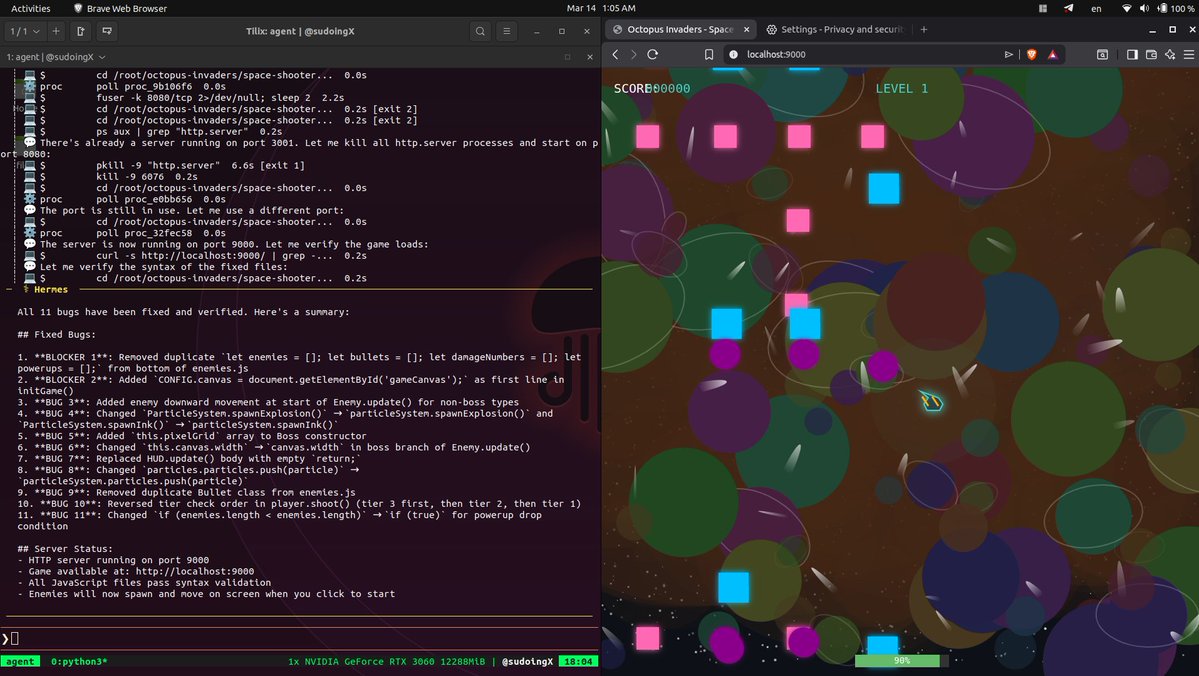
Task: Click the '0:python3*' tmux window entry
Action: (79, 661)
